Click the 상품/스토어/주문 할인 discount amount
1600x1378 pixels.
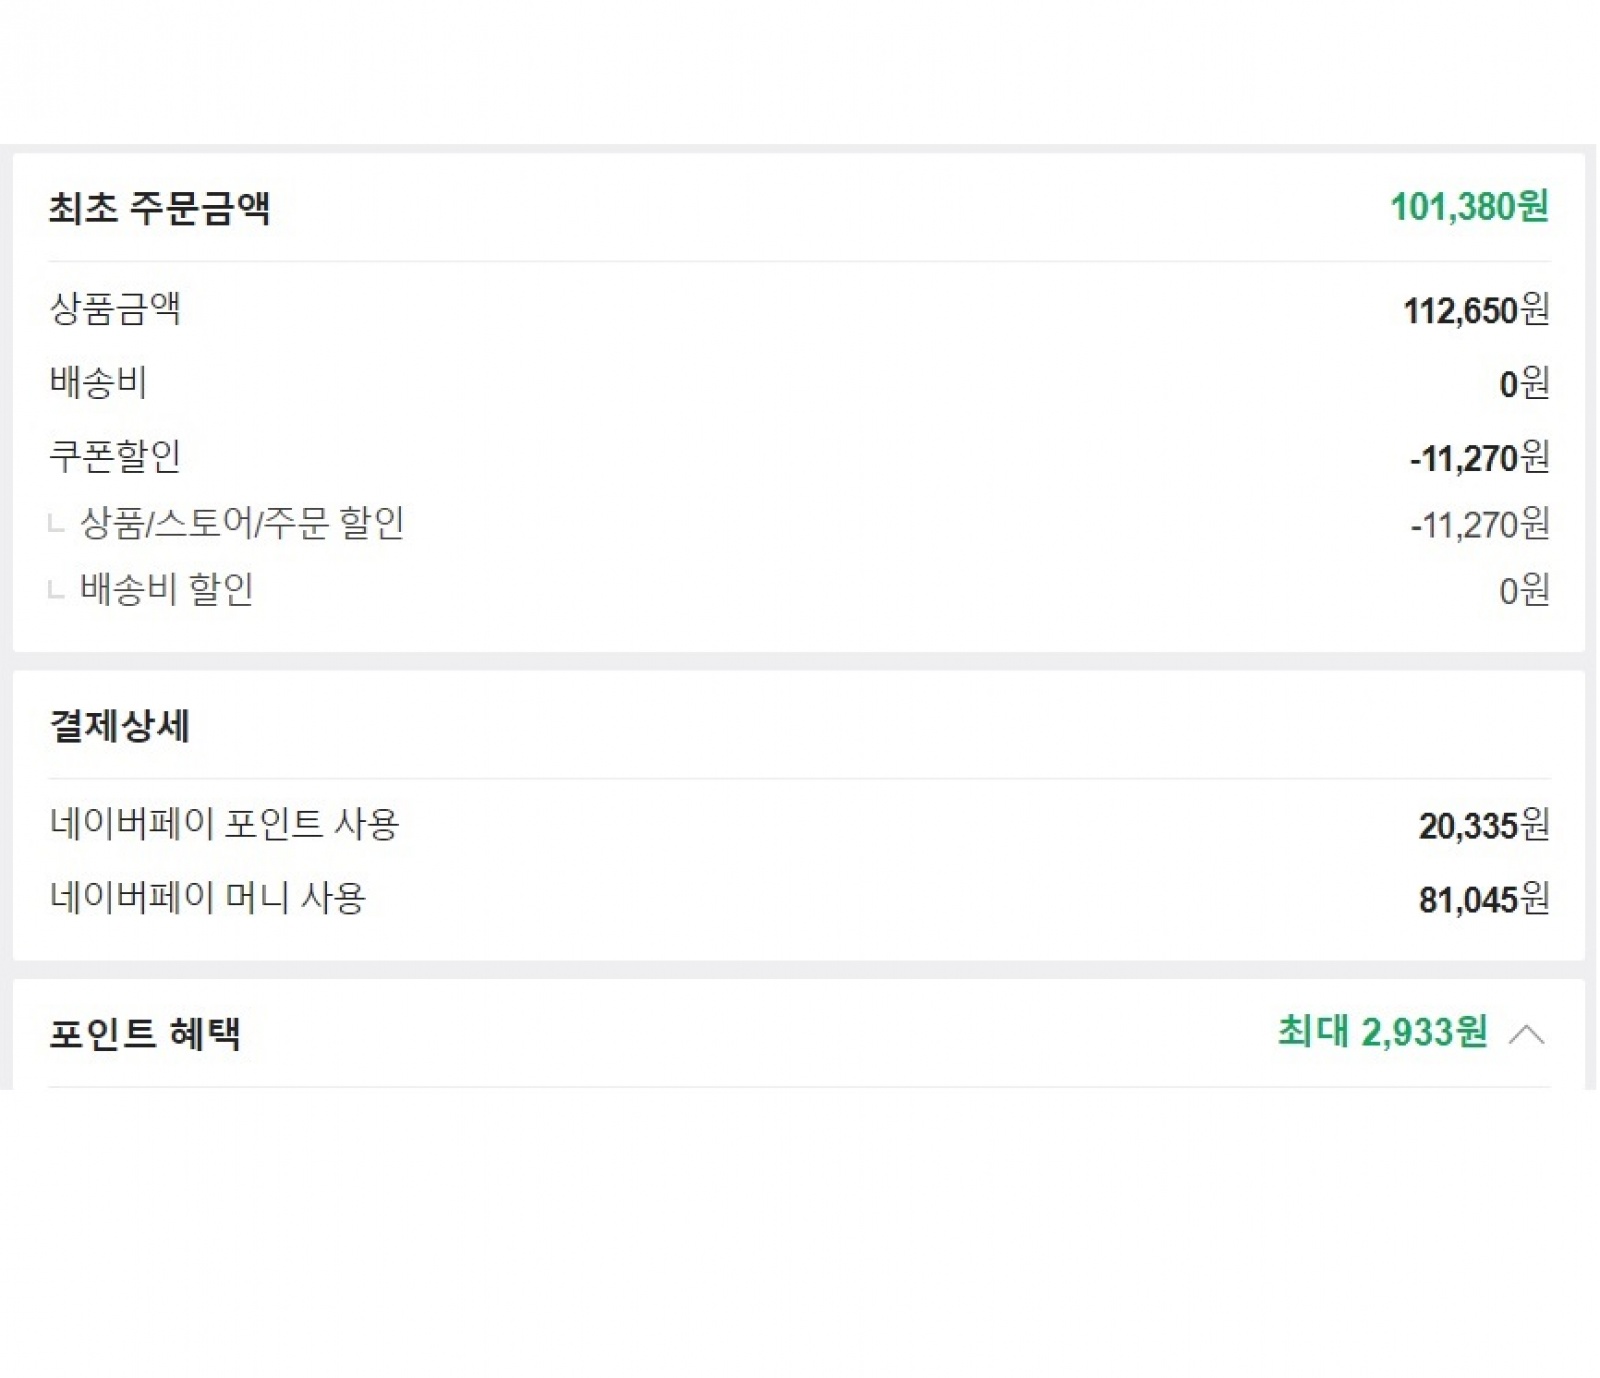pyautogui.click(x=1480, y=525)
